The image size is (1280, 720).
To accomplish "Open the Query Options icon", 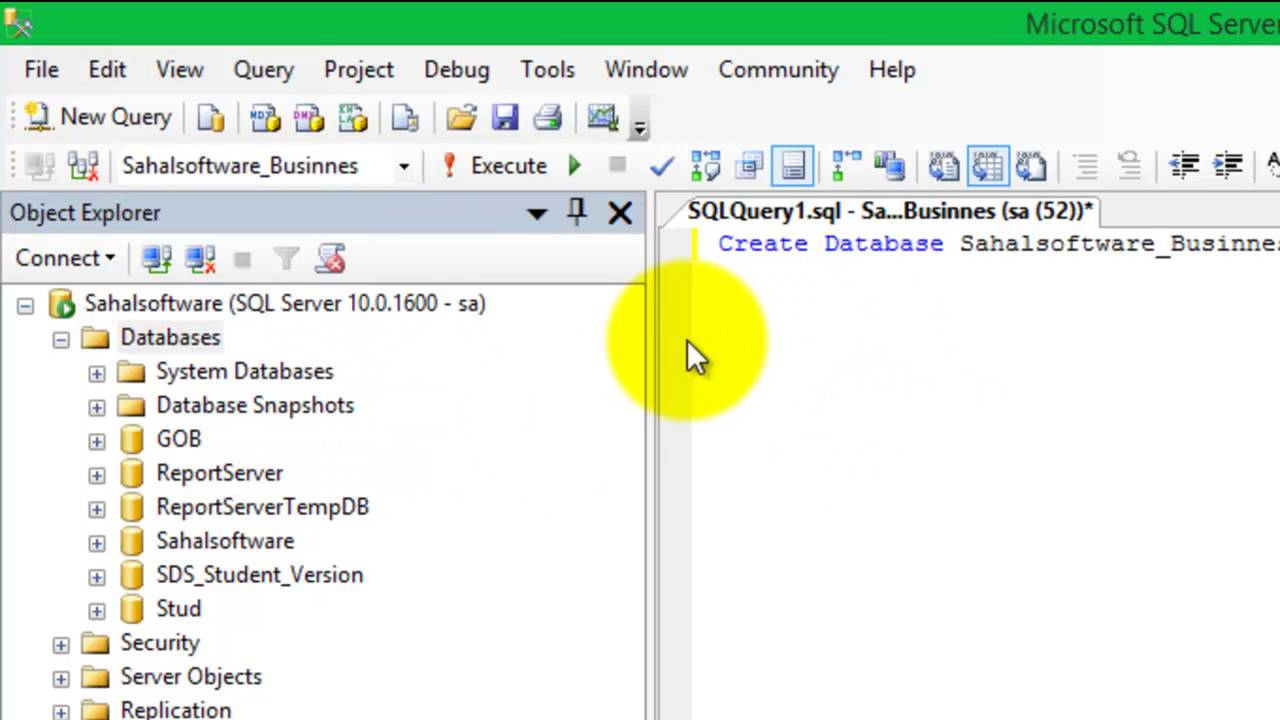I will (749, 165).
